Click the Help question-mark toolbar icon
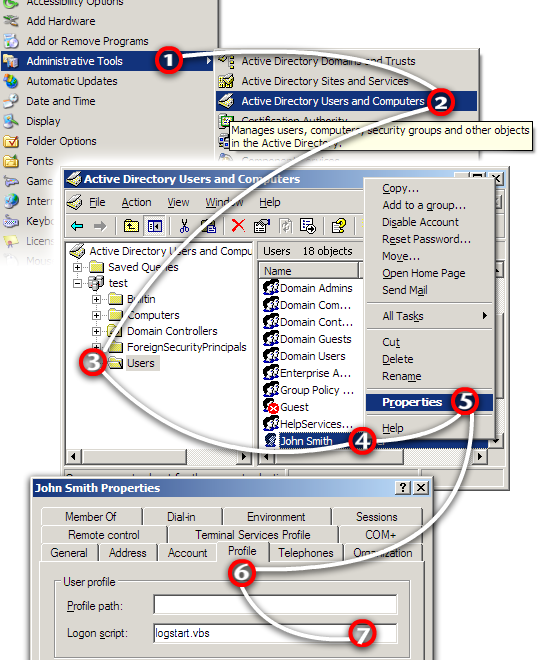 (x=339, y=226)
